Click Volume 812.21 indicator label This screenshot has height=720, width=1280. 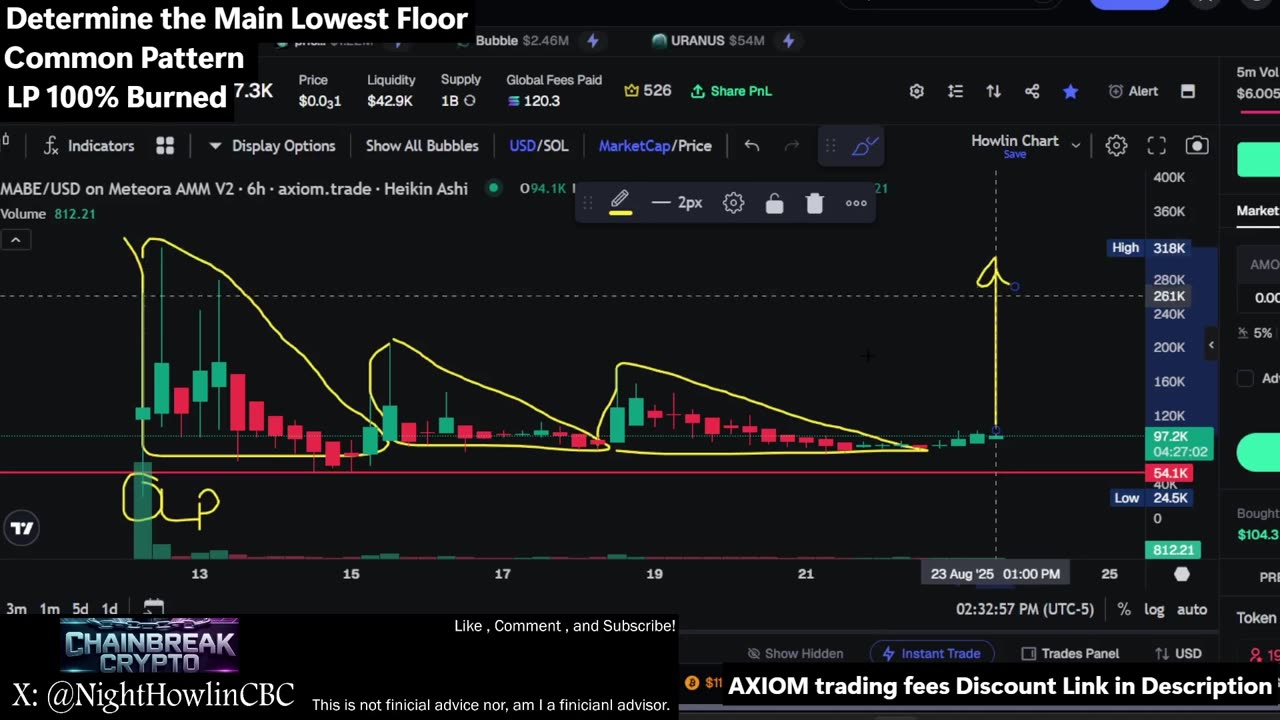pos(48,214)
